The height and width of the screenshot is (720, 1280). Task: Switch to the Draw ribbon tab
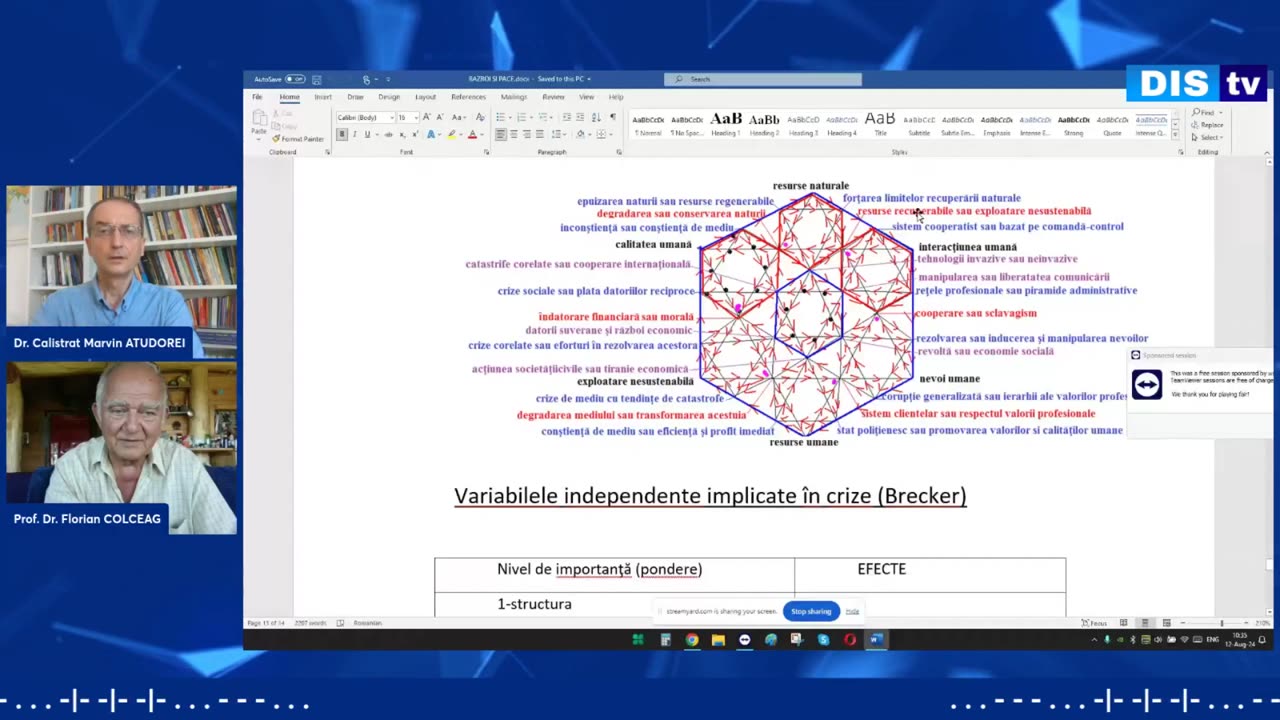355,97
